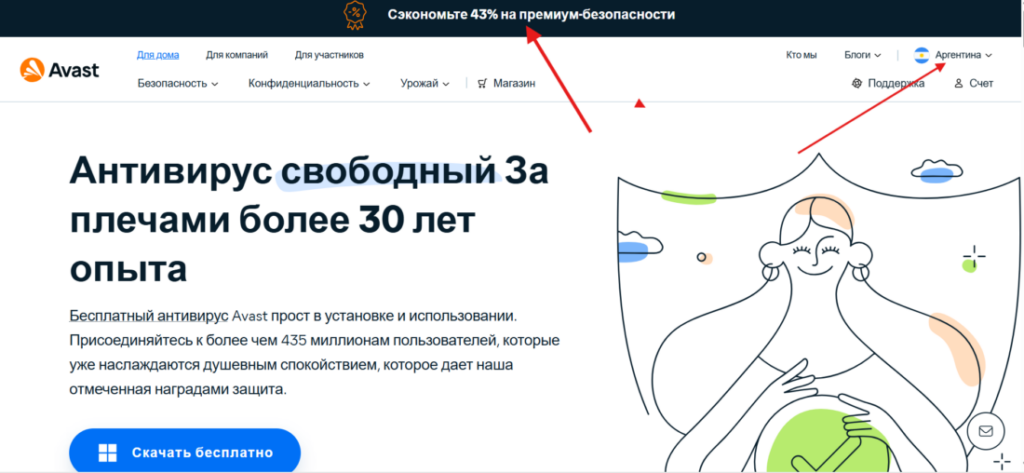Click the Счет account person icon
Image resolution: width=1024 pixels, height=473 pixels.
pos(959,83)
